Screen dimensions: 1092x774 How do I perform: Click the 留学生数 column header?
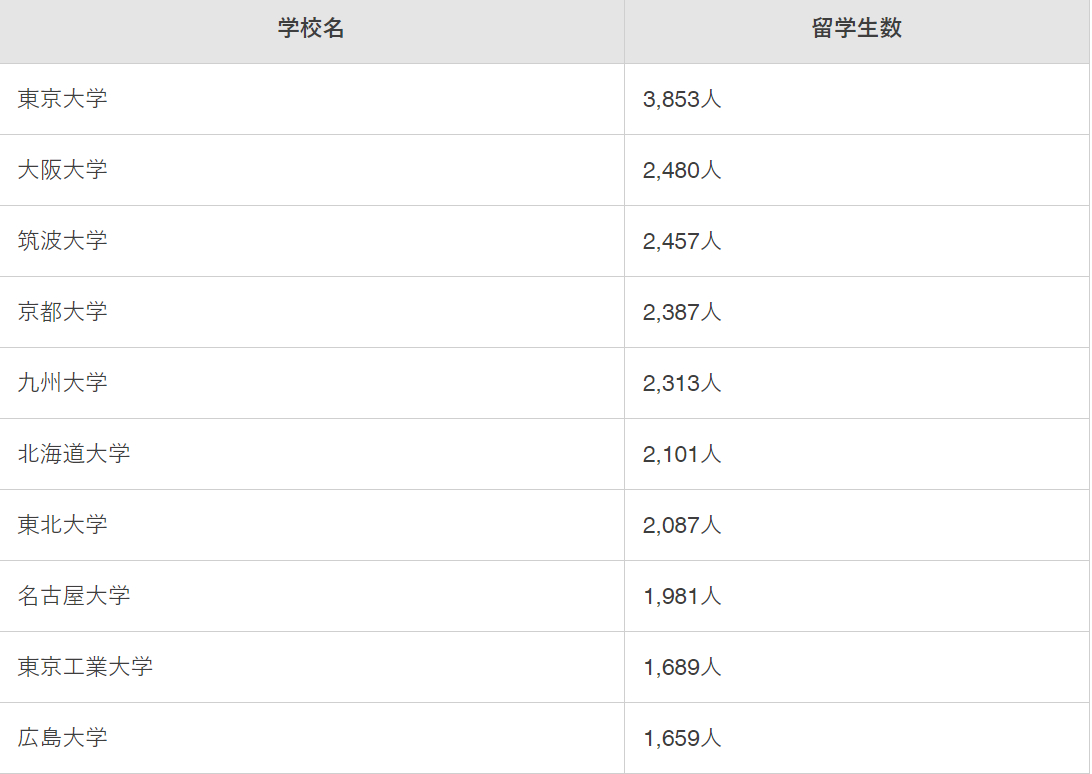pyautogui.click(x=857, y=28)
